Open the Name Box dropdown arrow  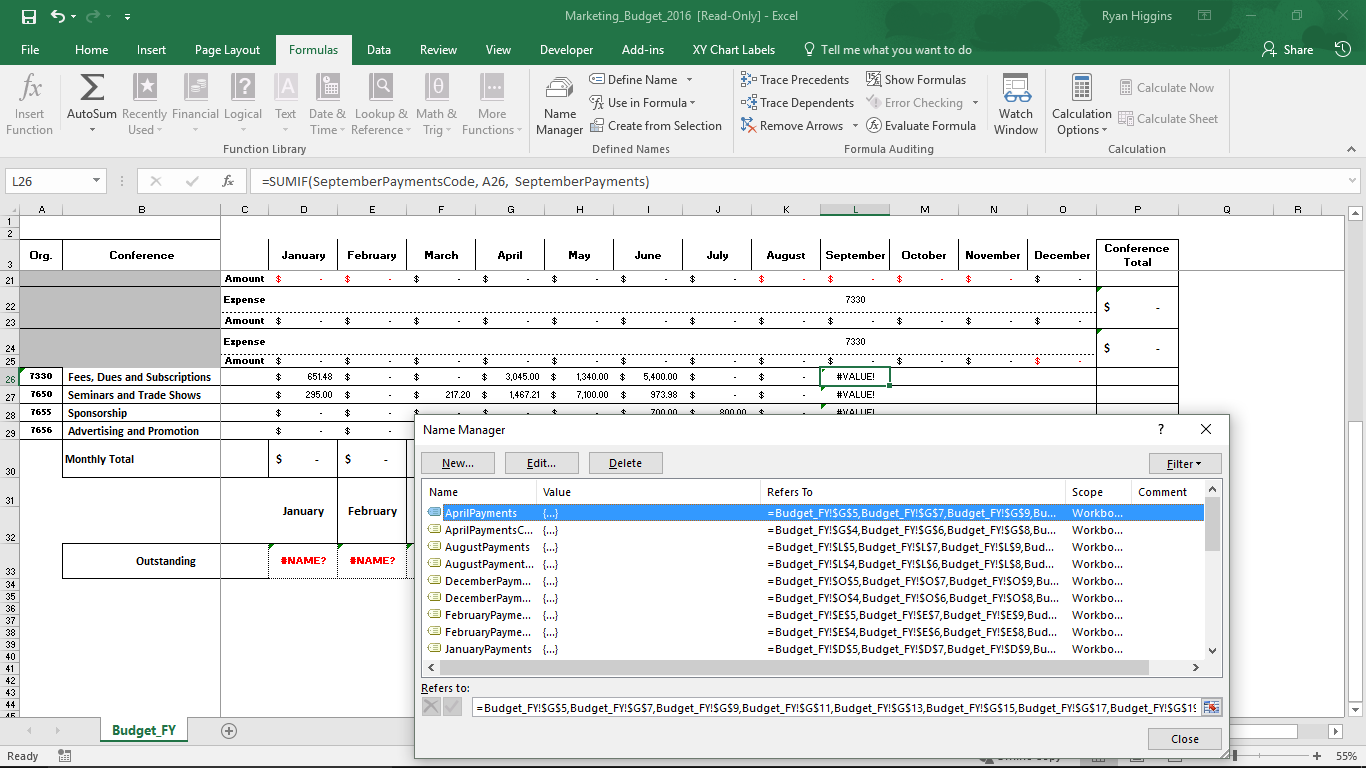point(97,181)
